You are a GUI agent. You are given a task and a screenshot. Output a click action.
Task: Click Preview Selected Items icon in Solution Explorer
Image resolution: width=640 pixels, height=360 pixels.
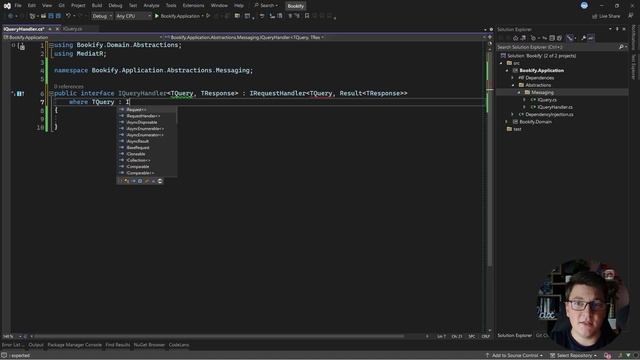591,38
